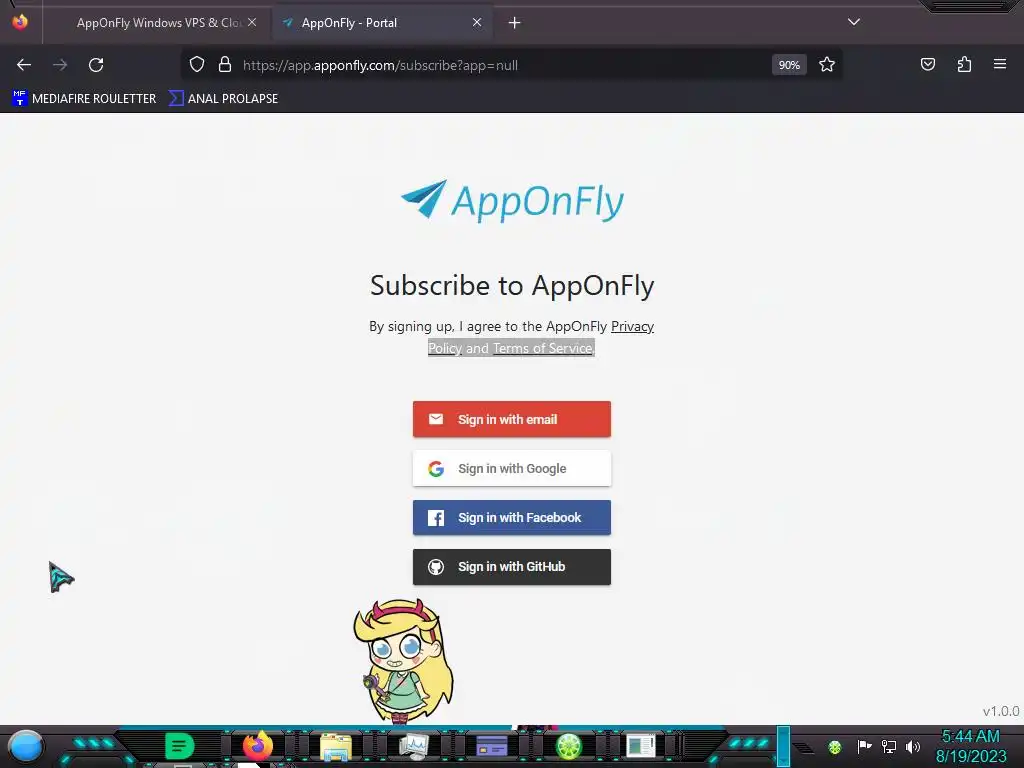
Task: Sign in with Facebook
Action: [x=511, y=517]
